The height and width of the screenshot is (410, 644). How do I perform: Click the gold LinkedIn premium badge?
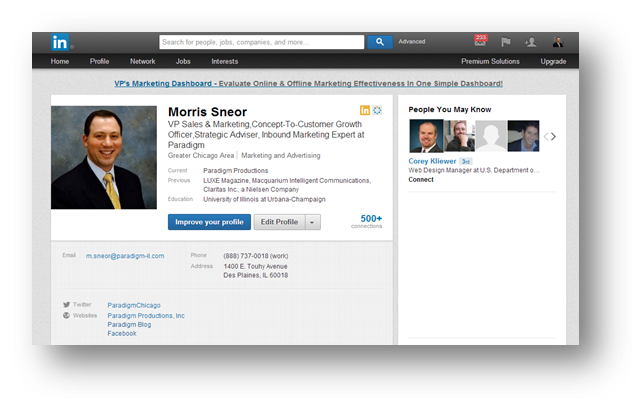click(x=365, y=110)
